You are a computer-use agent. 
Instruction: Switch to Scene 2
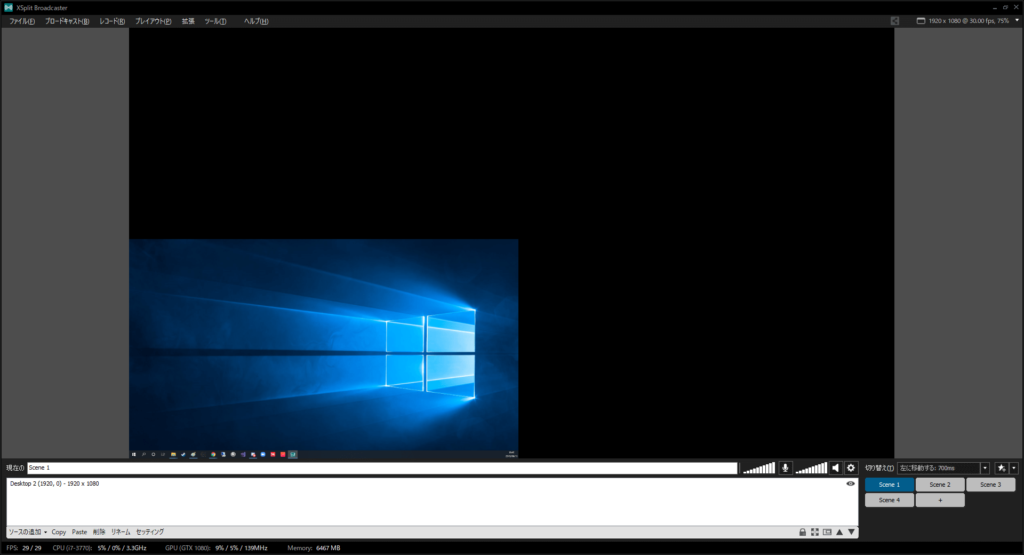pyautogui.click(x=940, y=484)
